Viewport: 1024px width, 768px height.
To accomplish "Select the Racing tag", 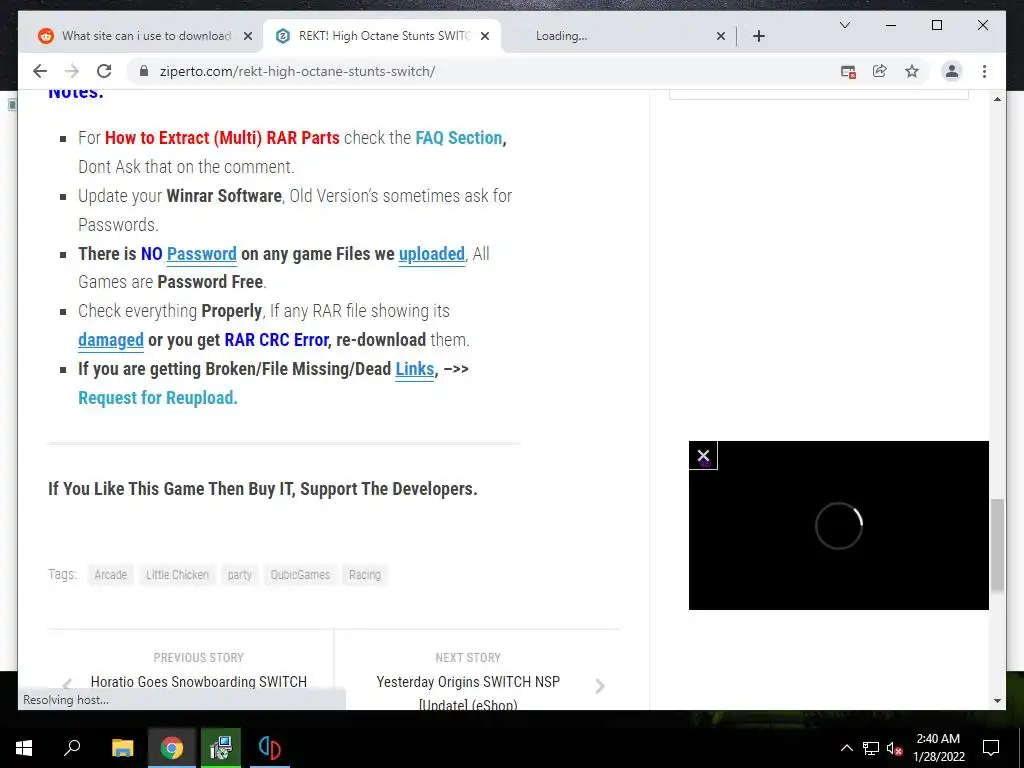I will (364, 575).
